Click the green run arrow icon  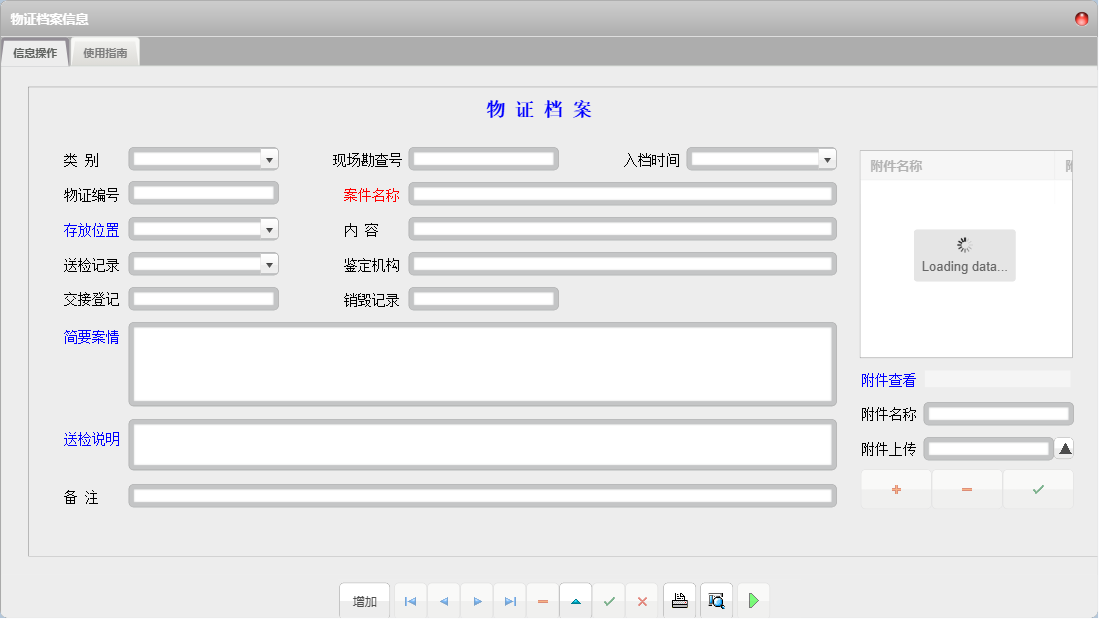point(753,600)
